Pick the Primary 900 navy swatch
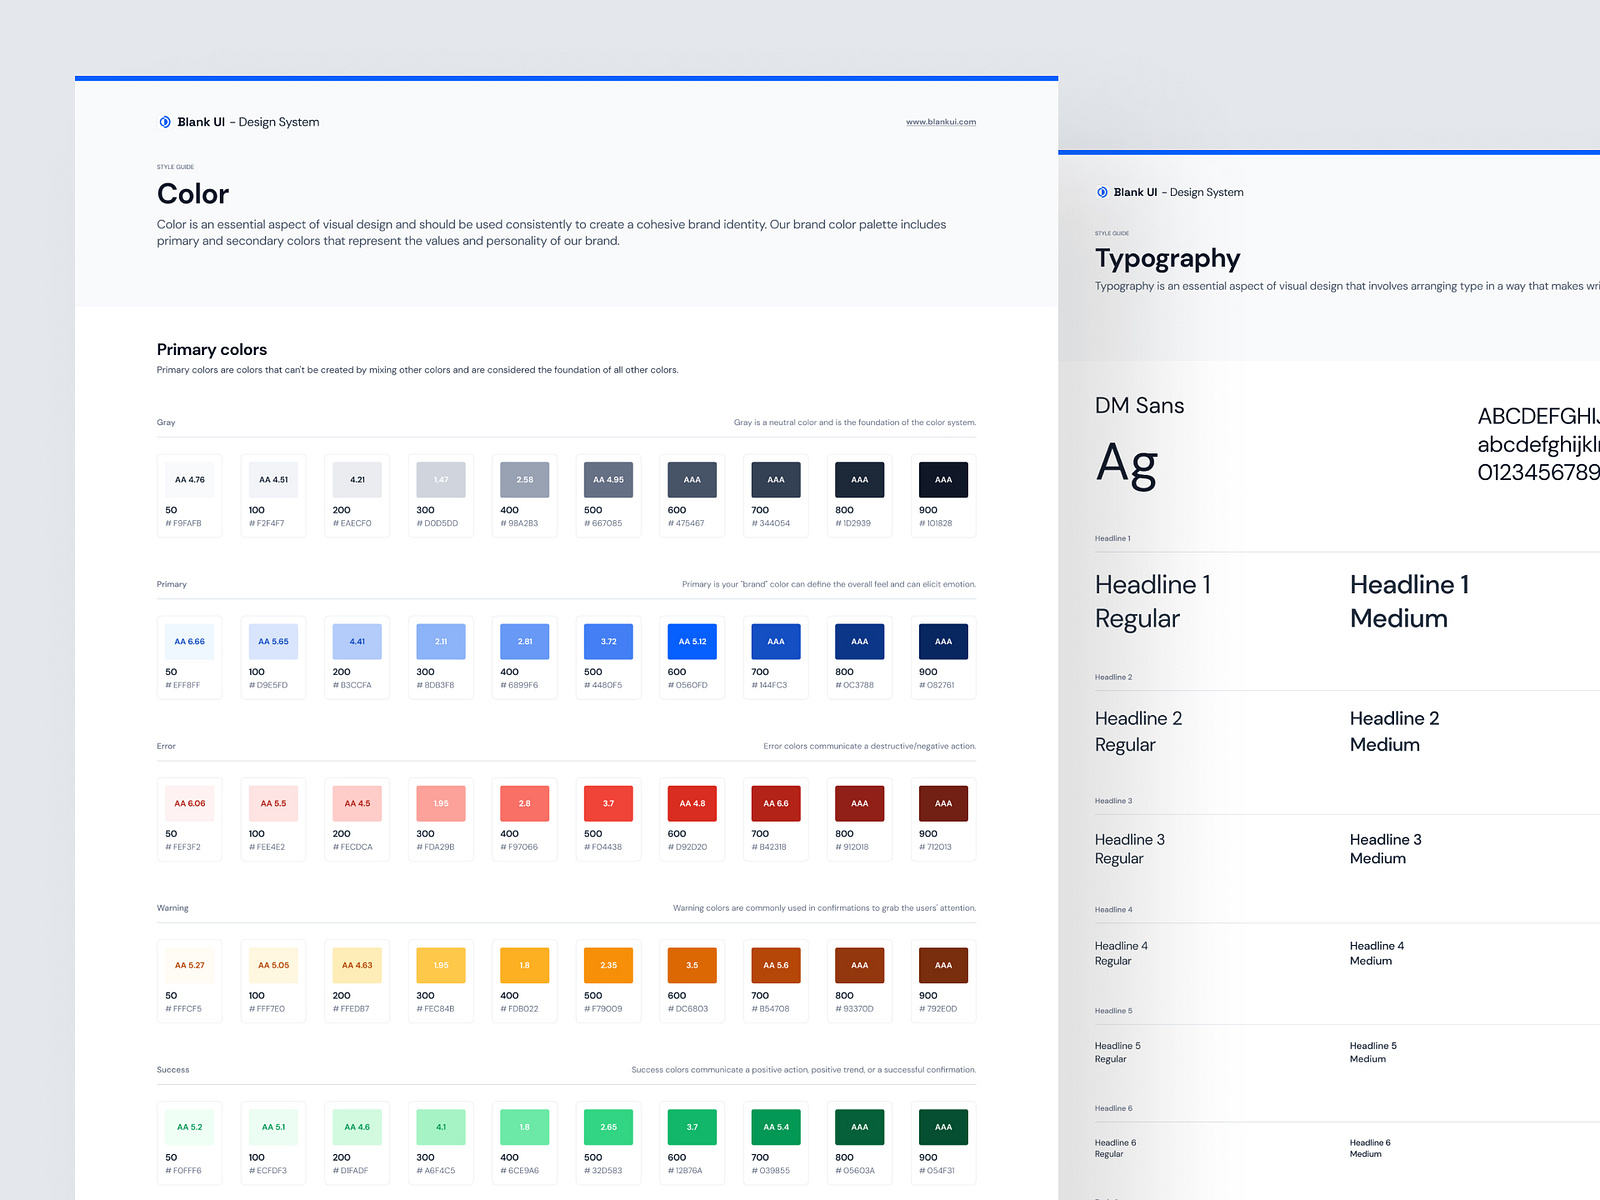Screen dimensions: 1600x1200 pos(944,642)
